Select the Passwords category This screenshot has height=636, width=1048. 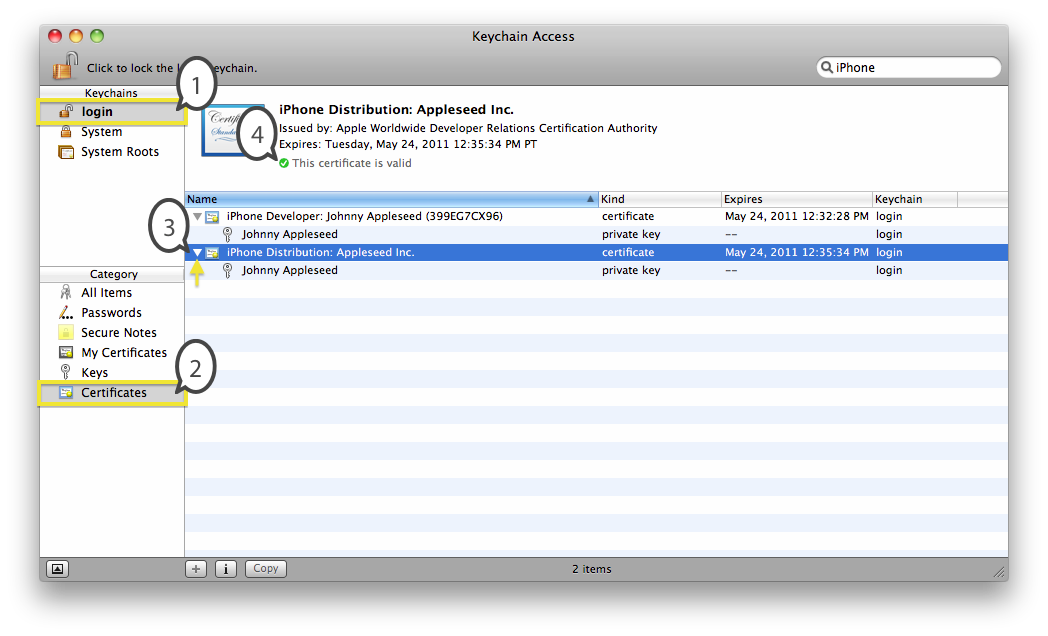point(111,313)
